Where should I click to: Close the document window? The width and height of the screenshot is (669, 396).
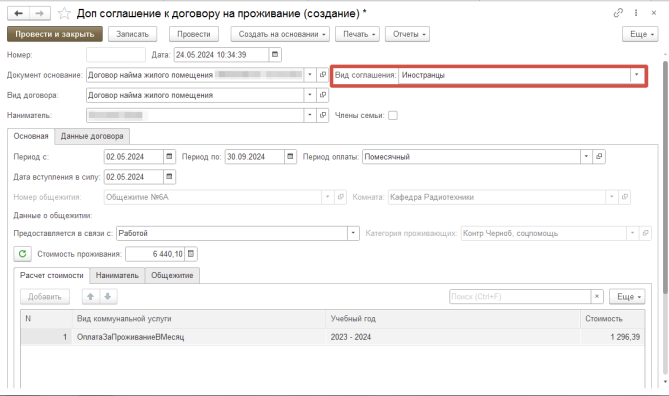[x=654, y=13]
